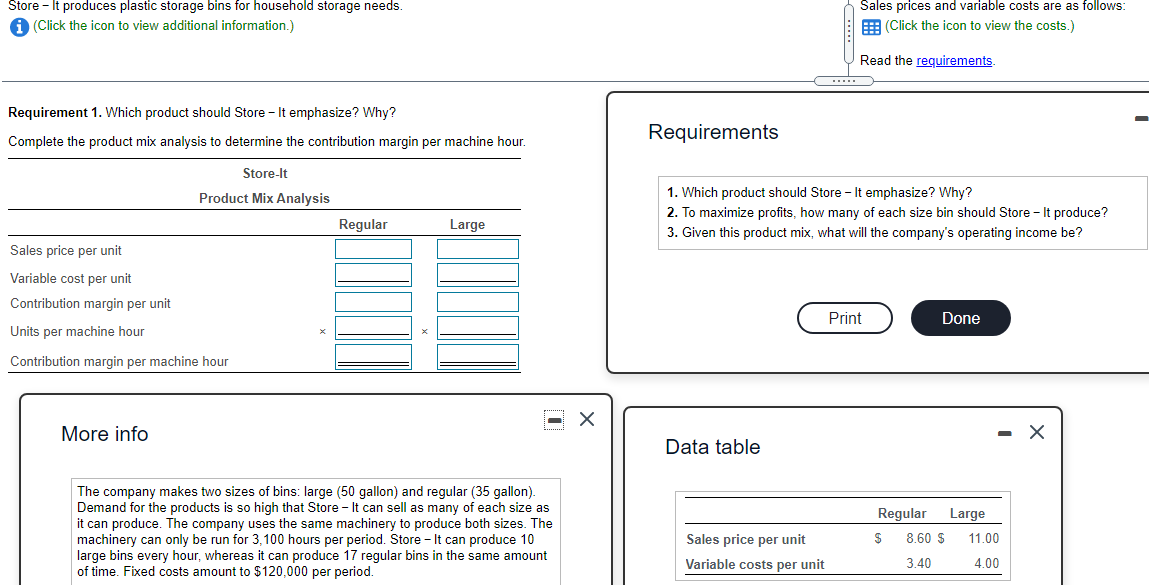This screenshot has width=1149, height=585.
Task: Open the costs data table grid icon
Action: (871, 27)
